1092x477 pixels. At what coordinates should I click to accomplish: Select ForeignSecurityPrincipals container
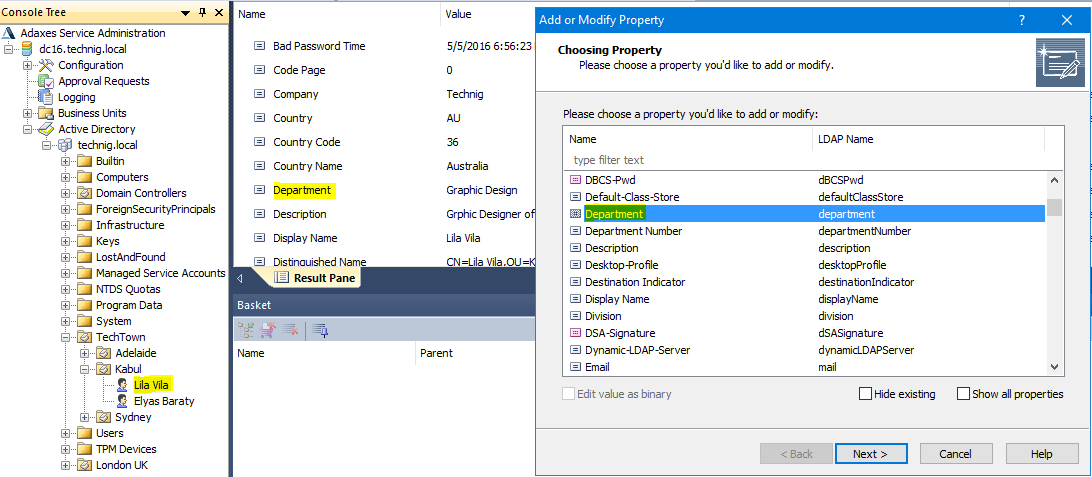(x=156, y=209)
